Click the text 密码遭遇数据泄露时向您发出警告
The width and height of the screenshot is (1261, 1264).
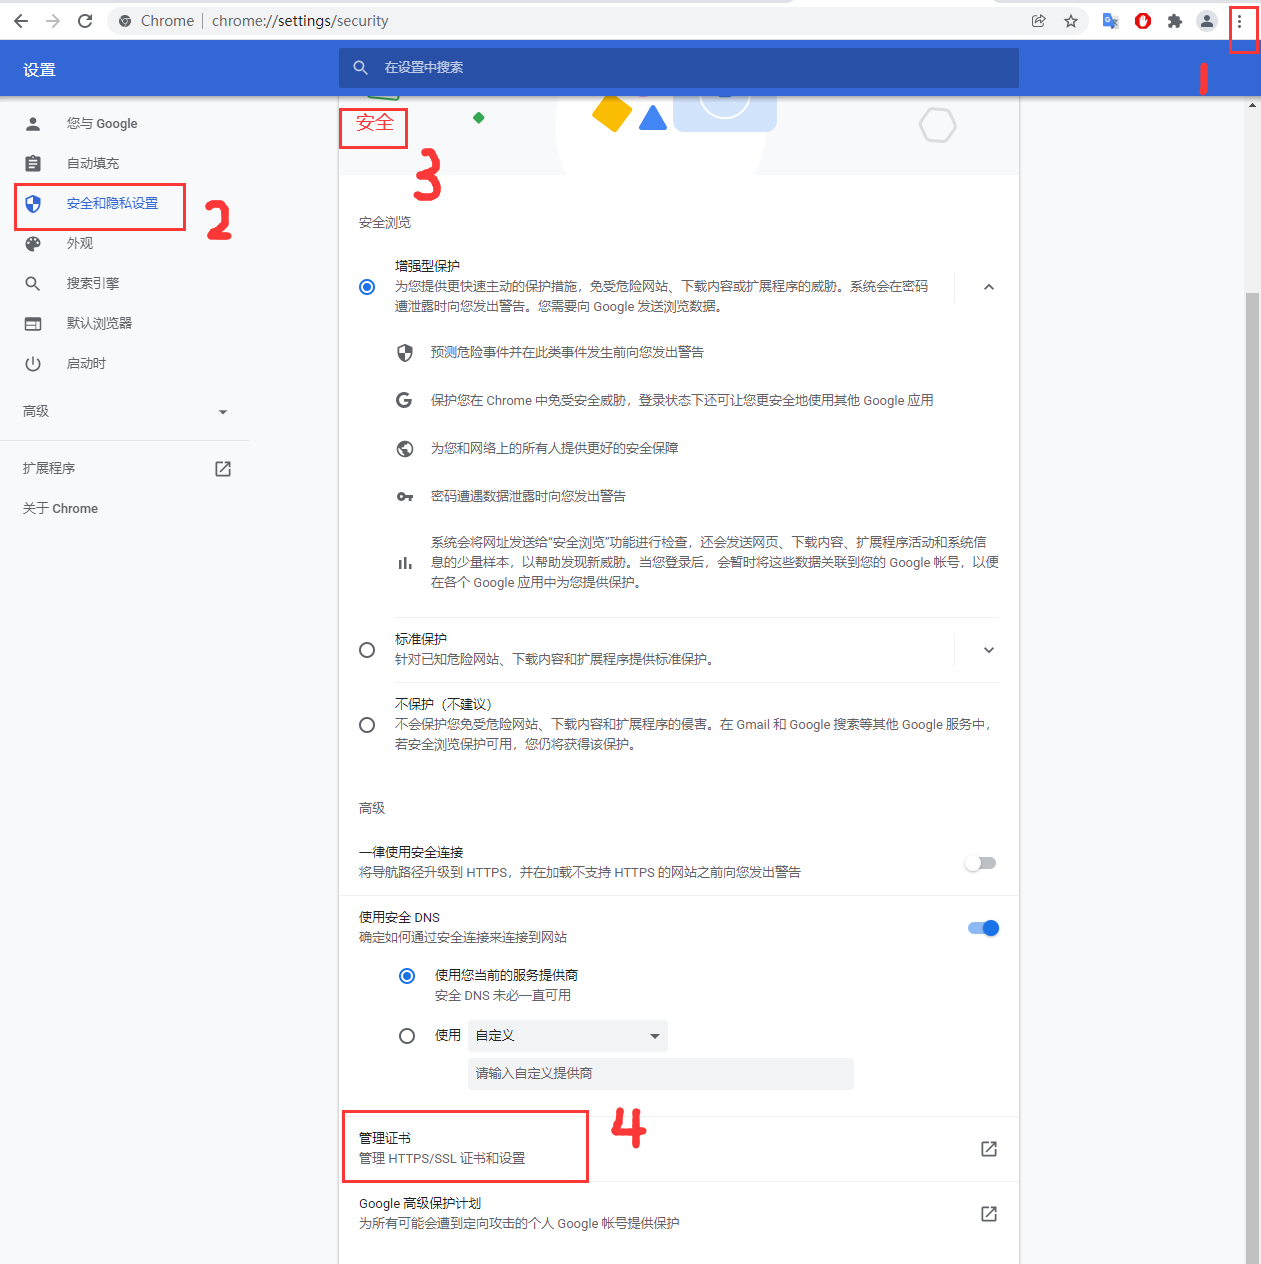click(528, 496)
